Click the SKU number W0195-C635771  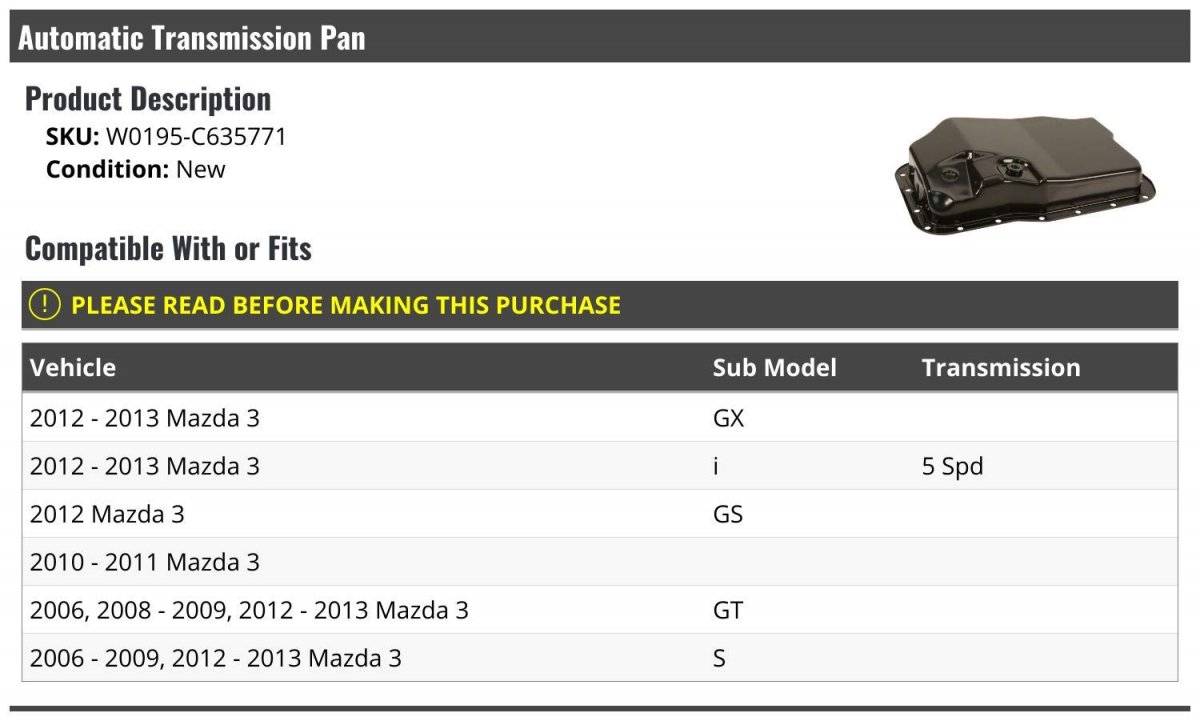(x=196, y=137)
